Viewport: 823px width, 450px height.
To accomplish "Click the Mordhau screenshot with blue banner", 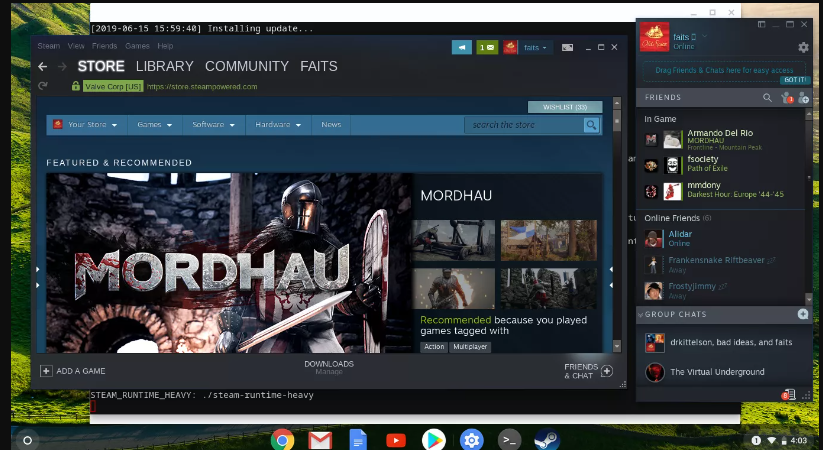I will tap(548, 240).
